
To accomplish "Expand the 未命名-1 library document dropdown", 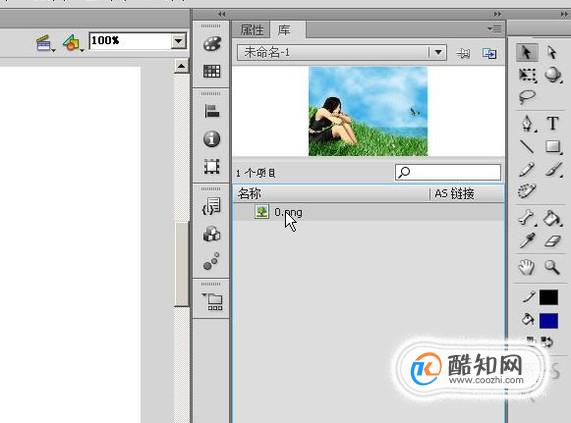I will tap(438, 53).
